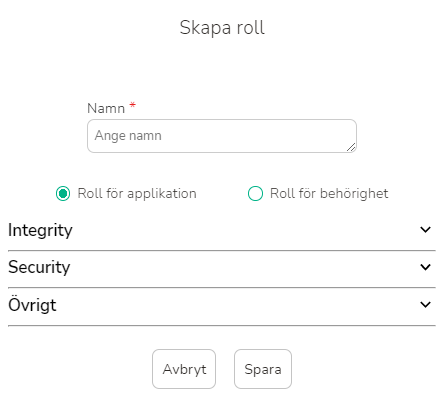Expand the Integrity section header
Viewport: 446px width, 409px height.
222,230
